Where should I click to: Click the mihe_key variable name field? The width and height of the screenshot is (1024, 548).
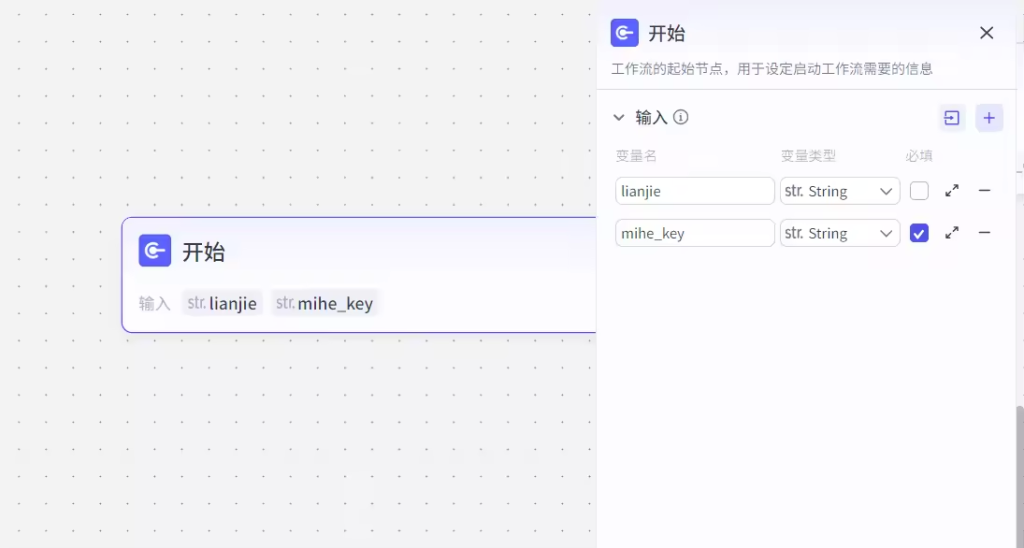click(x=695, y=233)
